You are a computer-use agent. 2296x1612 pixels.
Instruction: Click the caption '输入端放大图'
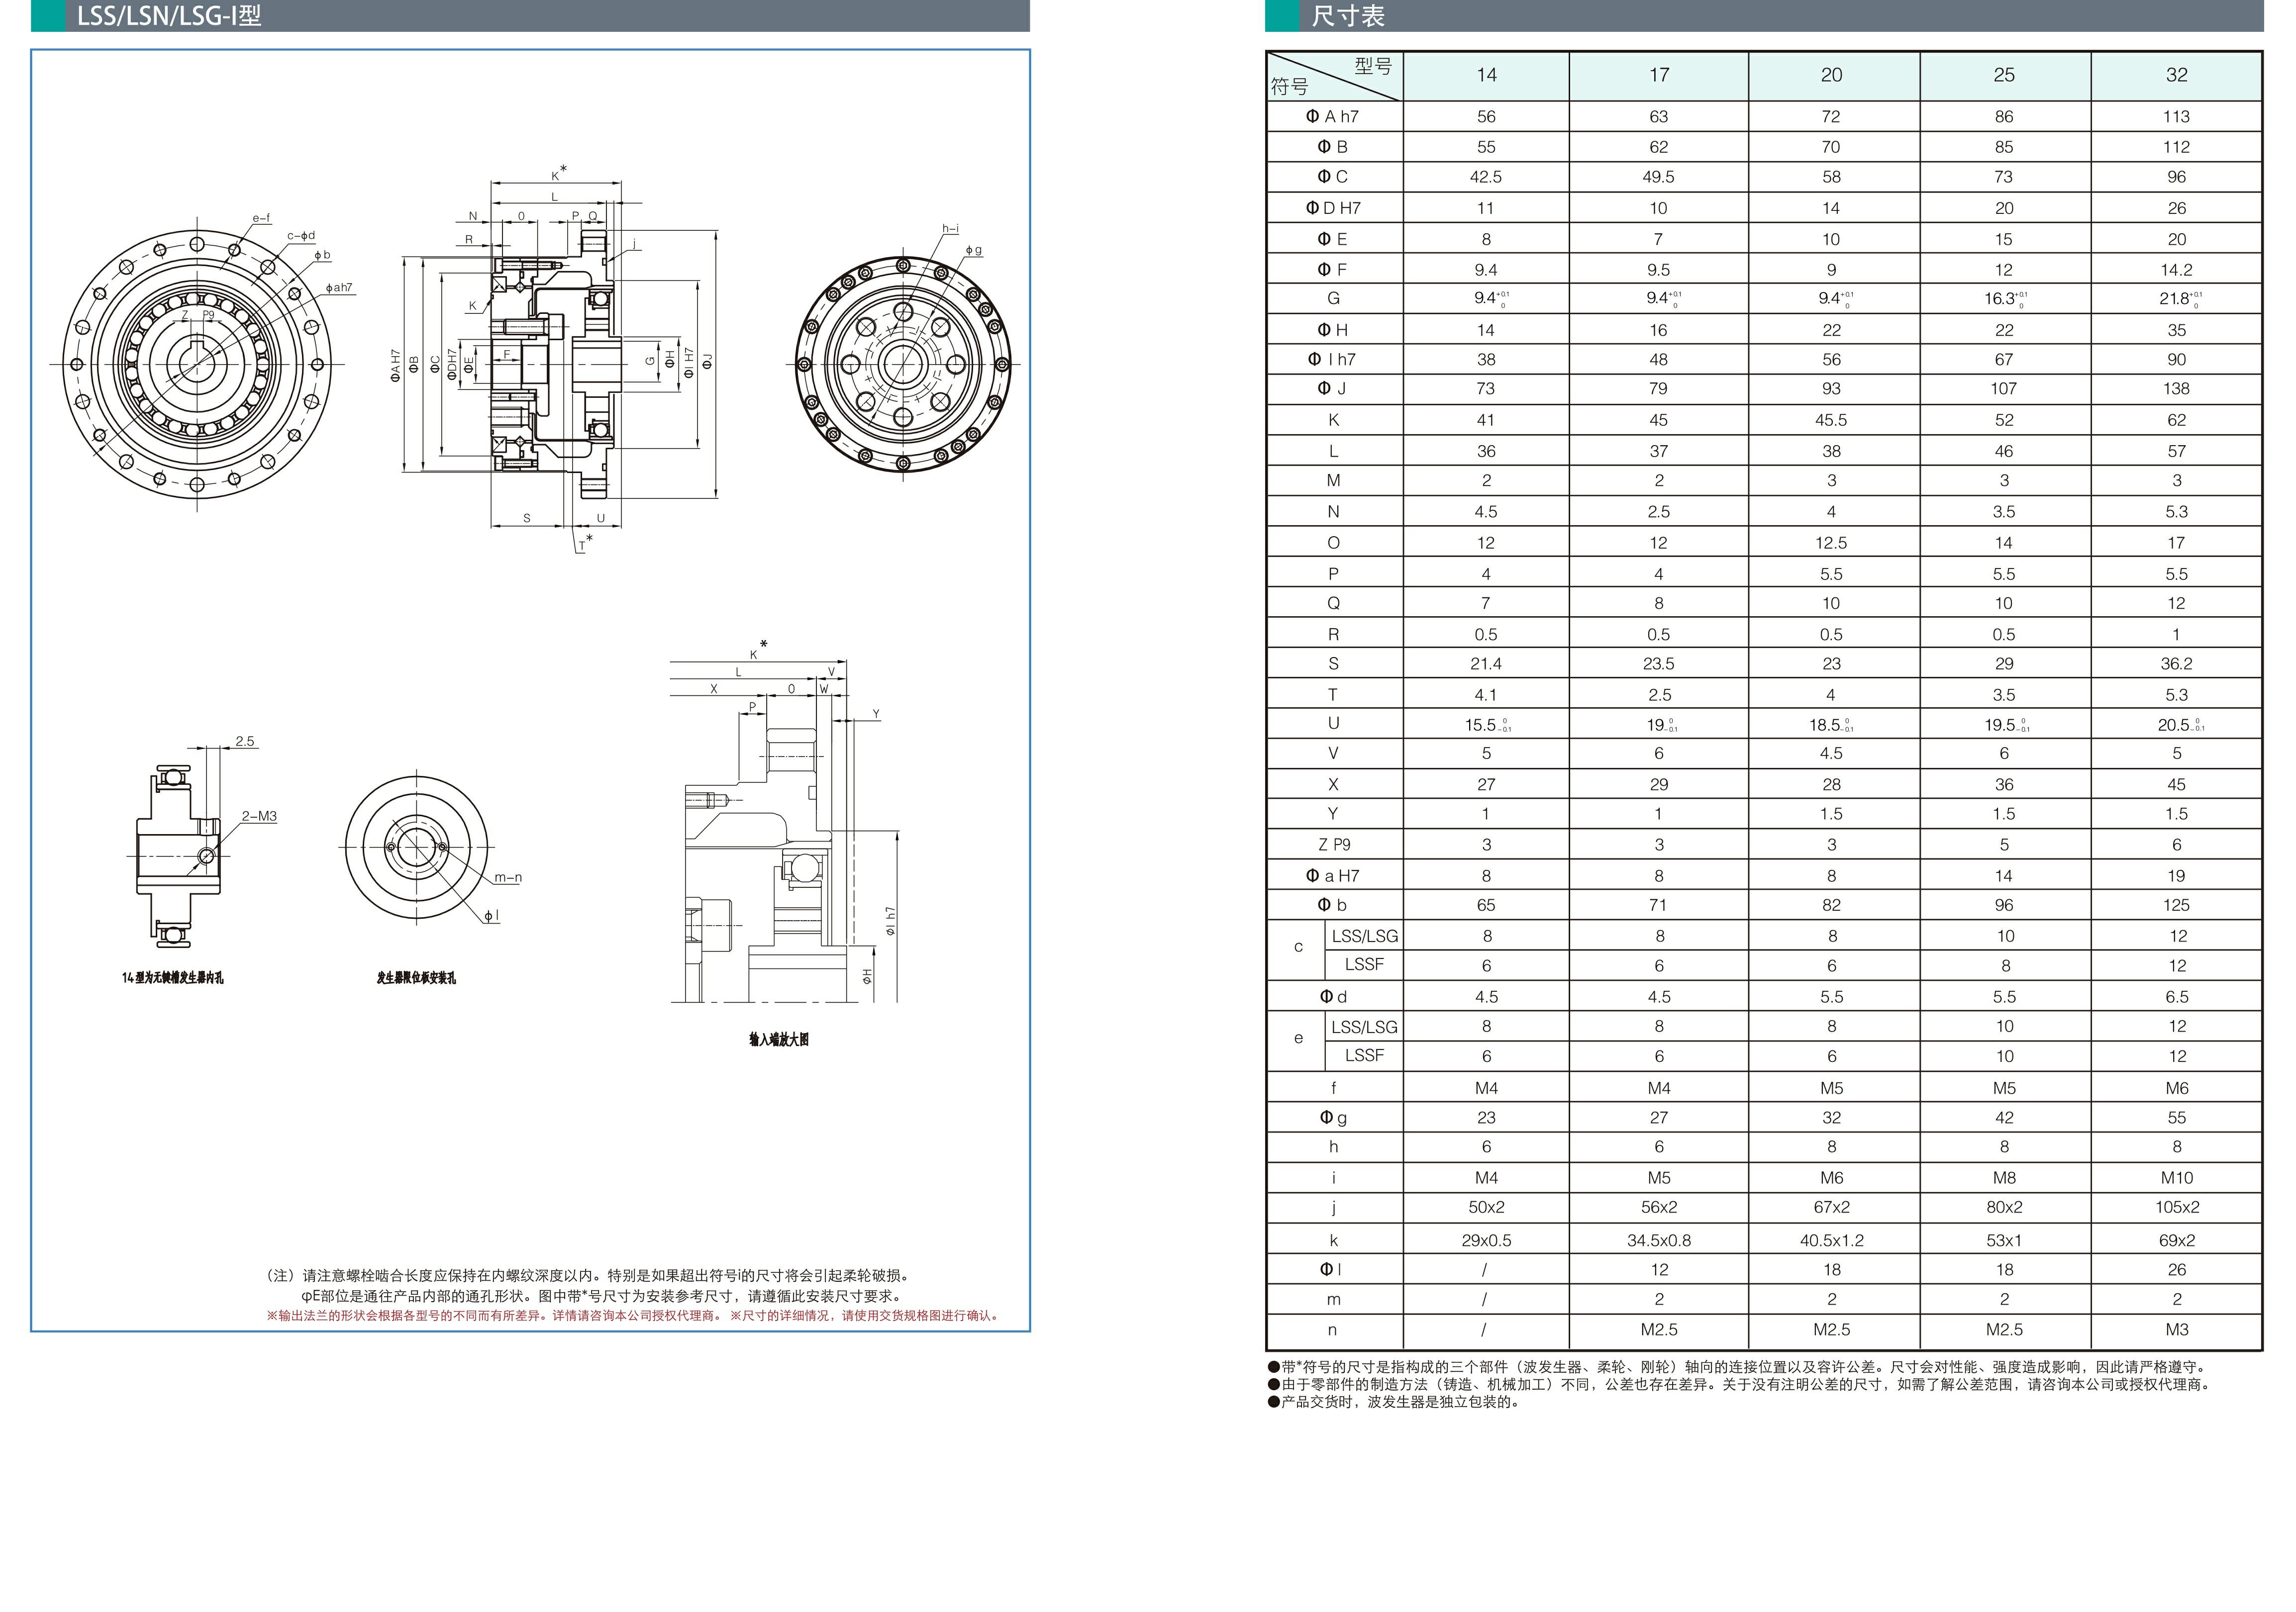[x=779, y=1040]
